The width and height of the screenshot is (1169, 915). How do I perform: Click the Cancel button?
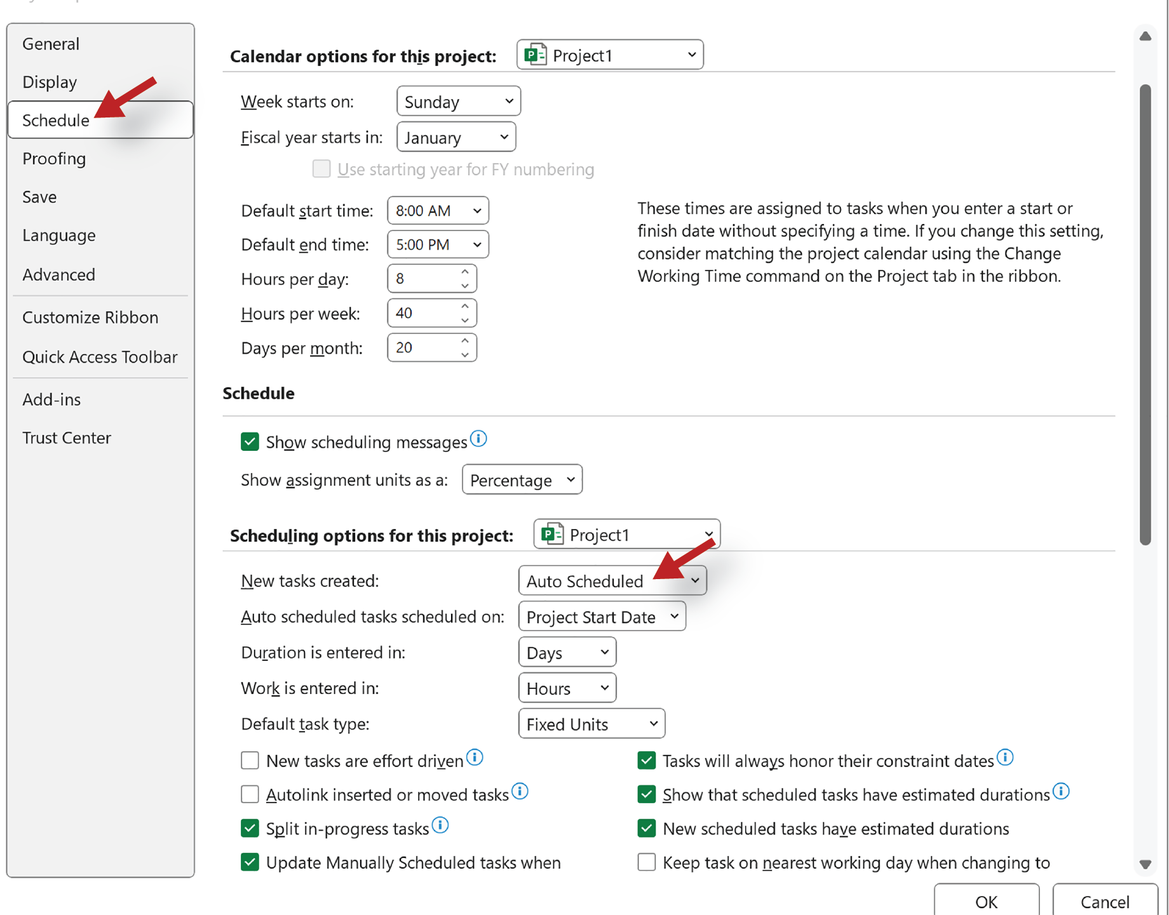click(1105, 901)
